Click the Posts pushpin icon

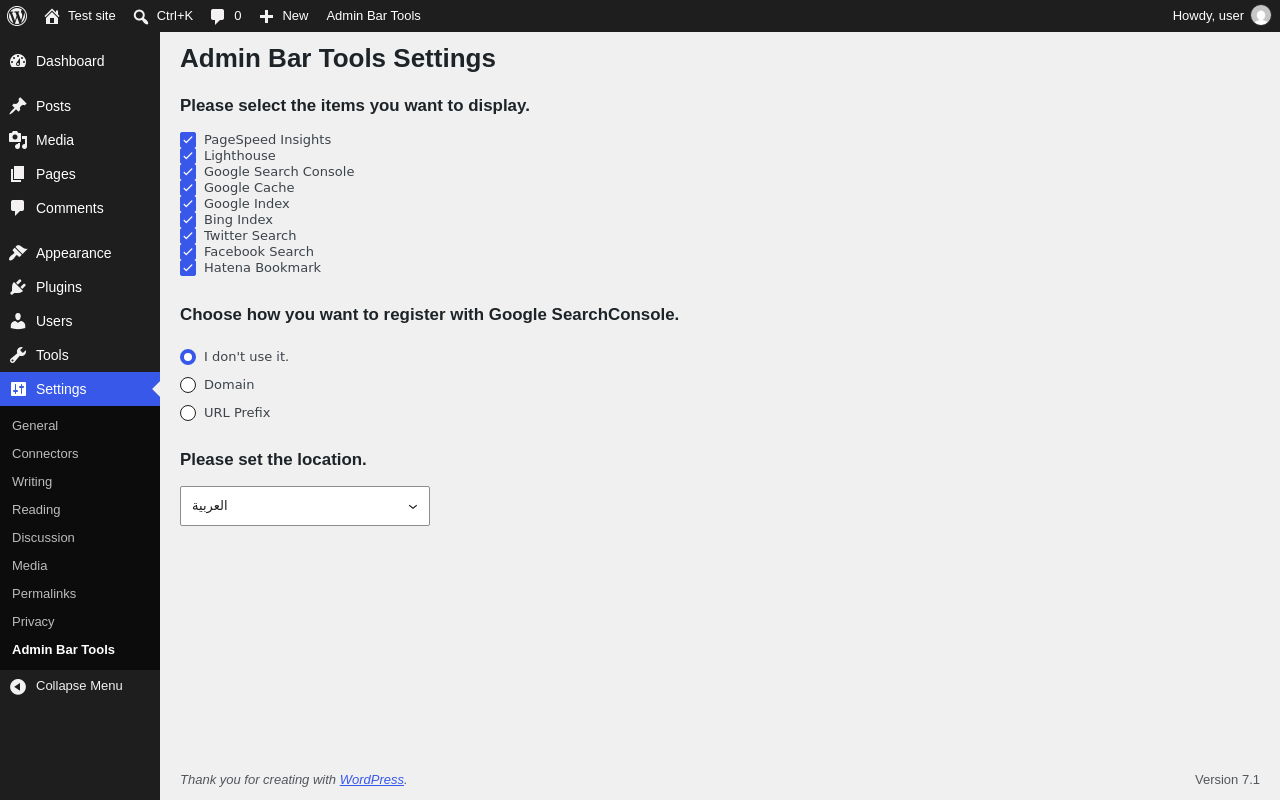[x=18, y=106]
